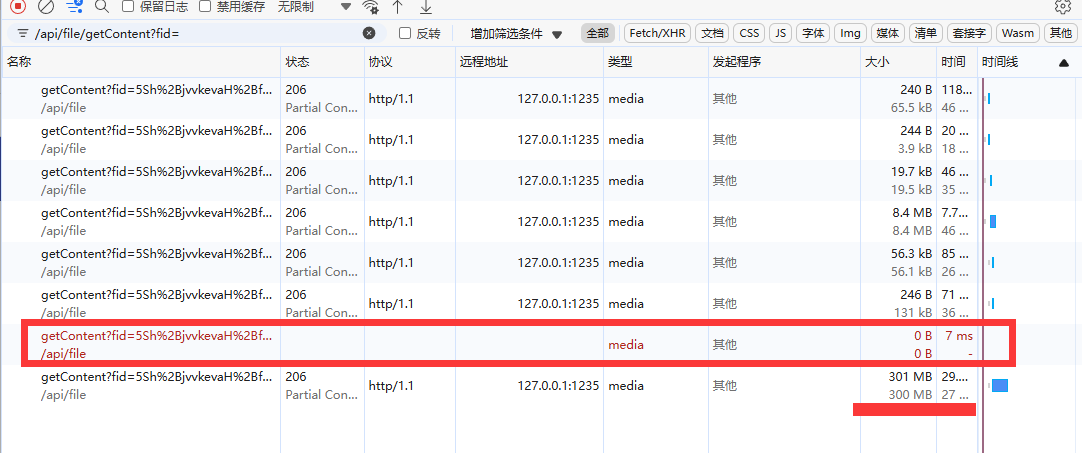Select the failed red getContent request
1082x453 pixels.
click(155, 344)
